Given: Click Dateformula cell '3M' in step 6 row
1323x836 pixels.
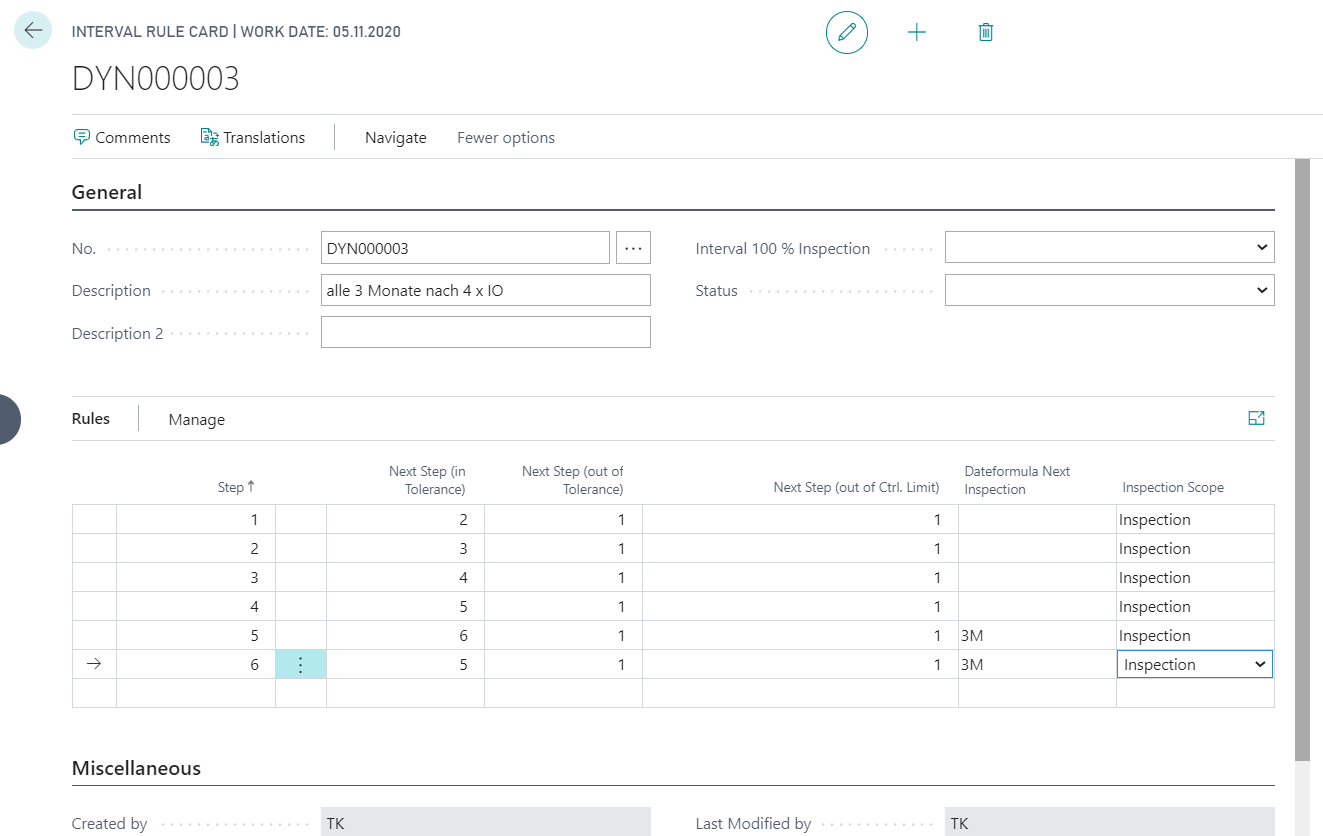Looking at the screenshot, I should point(1037,664).
